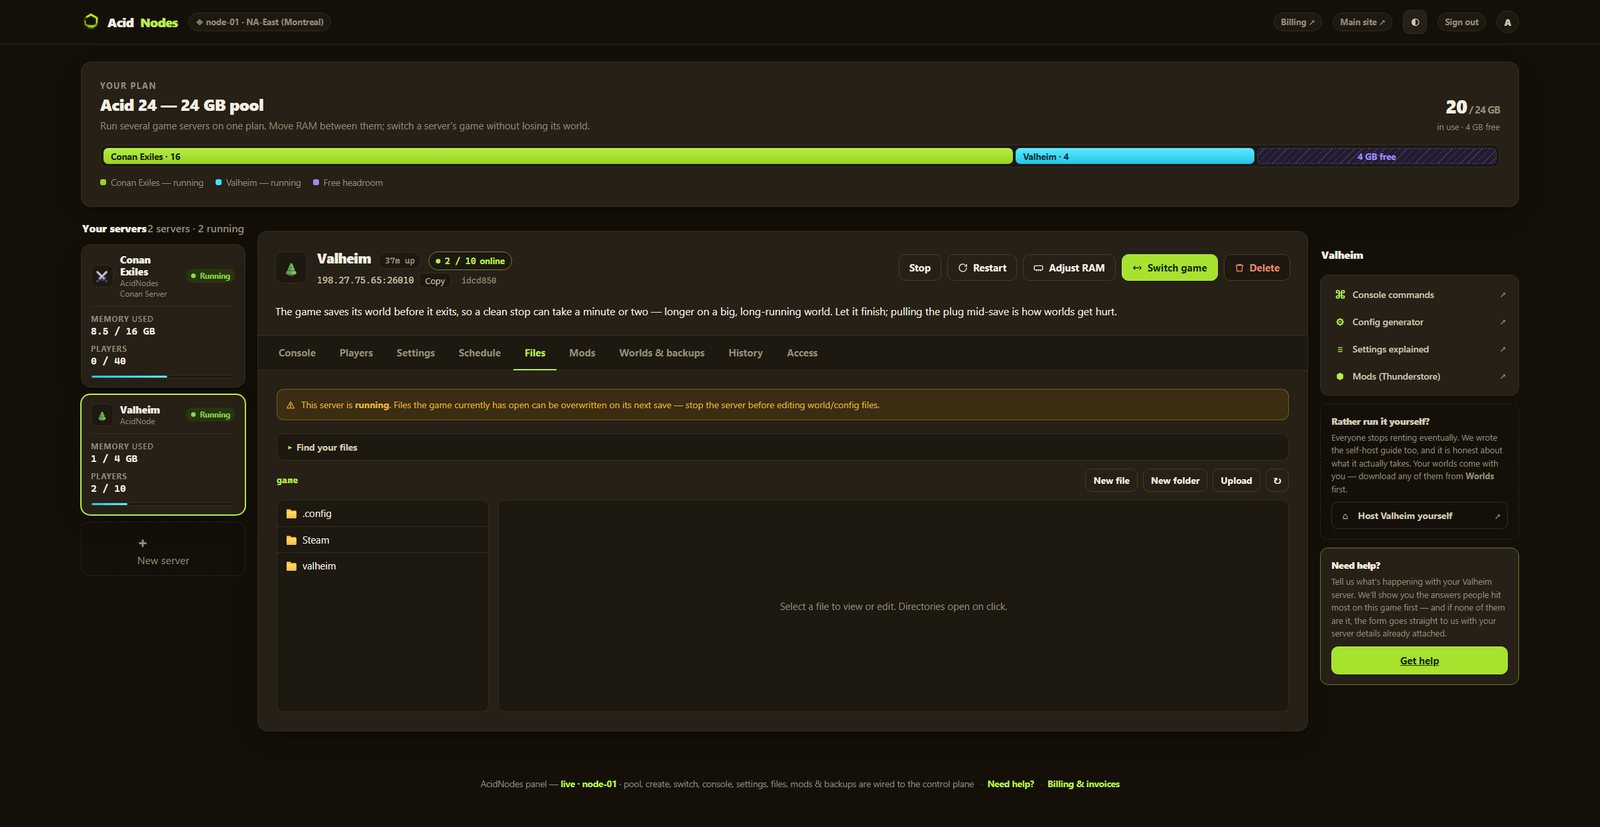This screenshot has height=827, width=1600.
Task: Click the Valheim tree icon in server list
Action: tap(102, 415)
